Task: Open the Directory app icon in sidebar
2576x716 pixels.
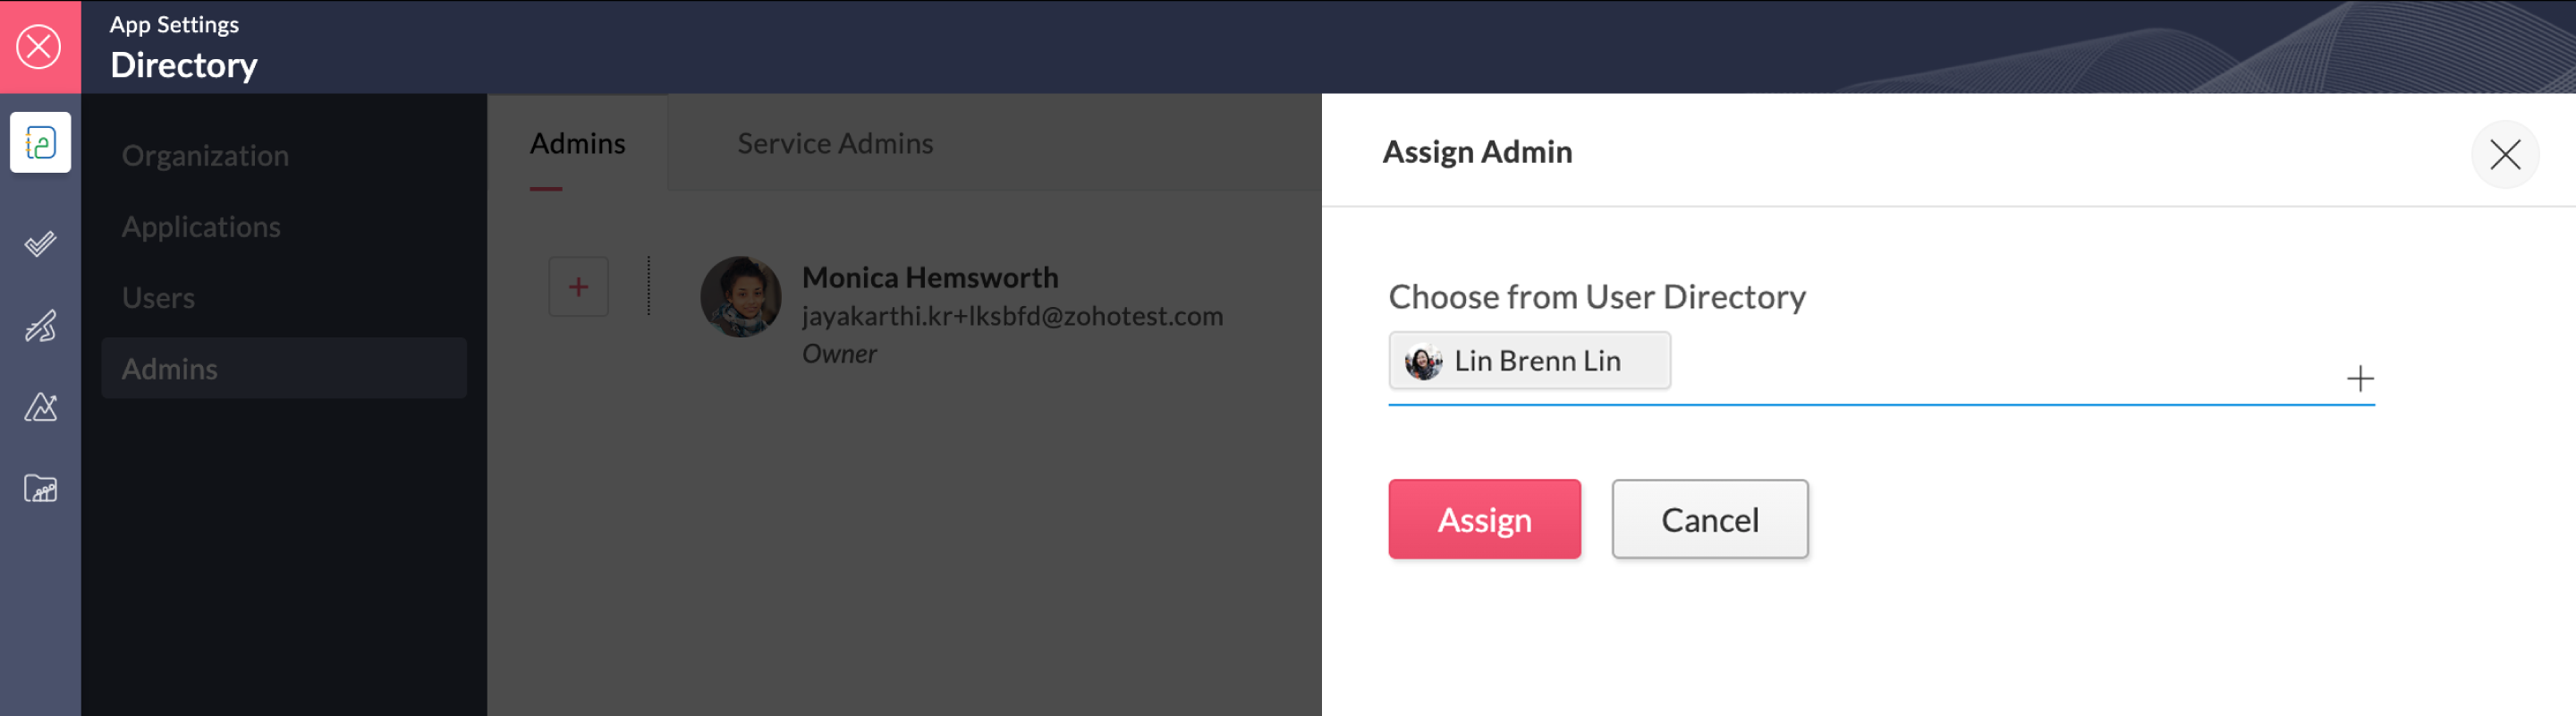Action: pos(40,143)
